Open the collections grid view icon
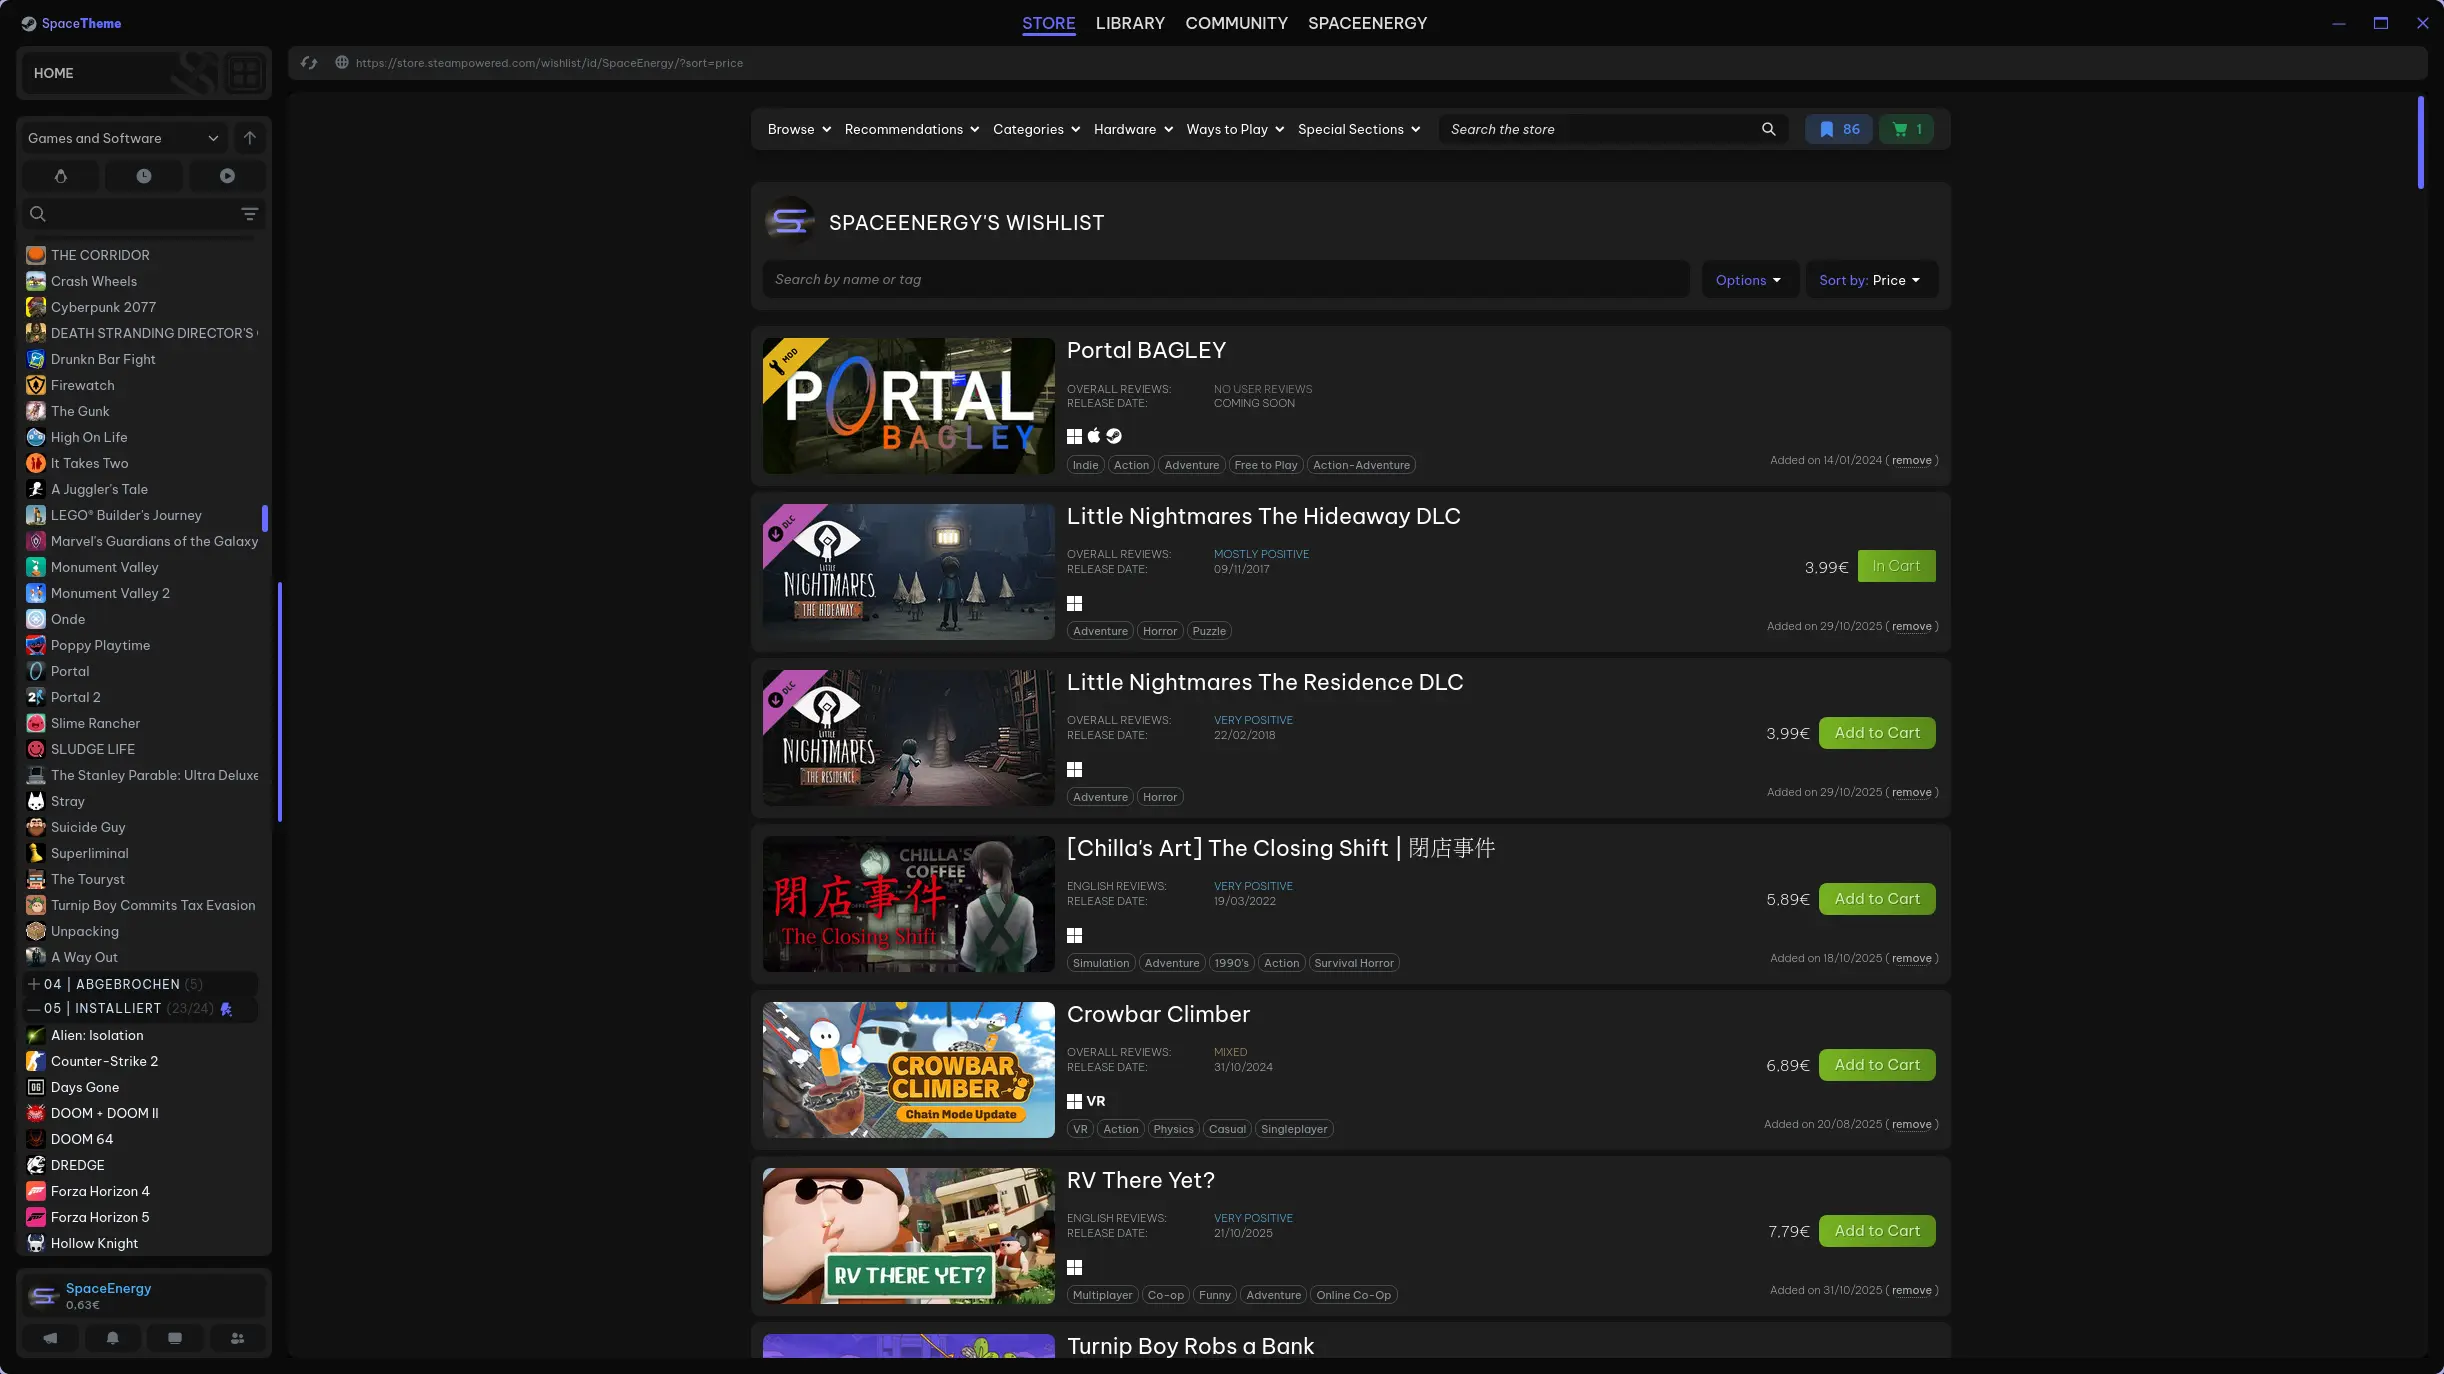The height and width of the screenshot is (1374, 2444). pyautogui.click(x=245, y=73)
